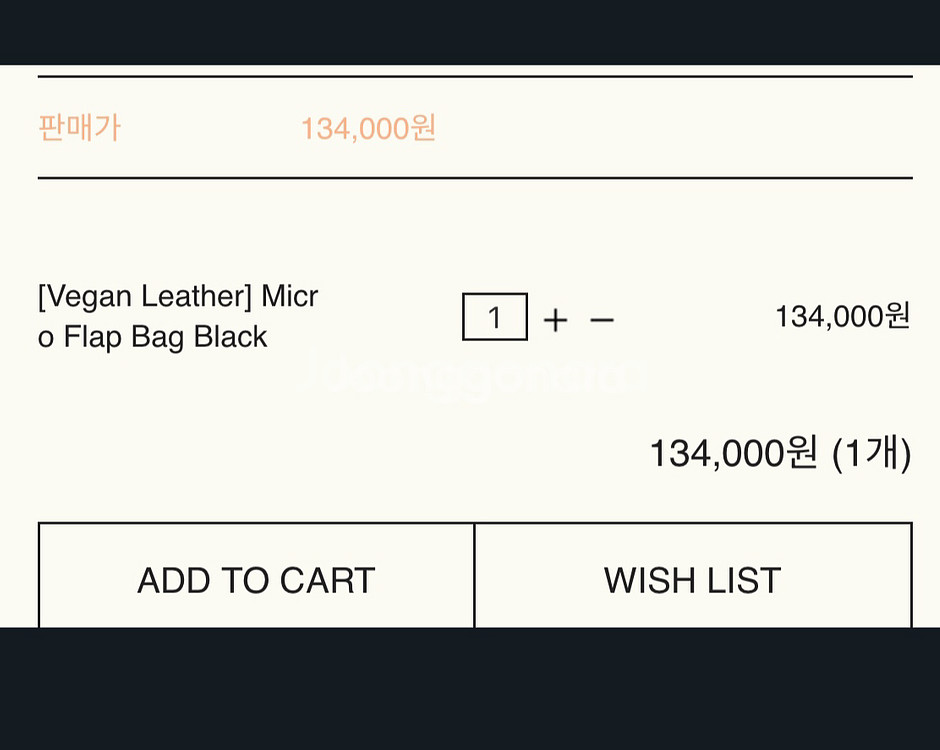Click the '[Vegan Leather]' bracketed text

(145, 296)
